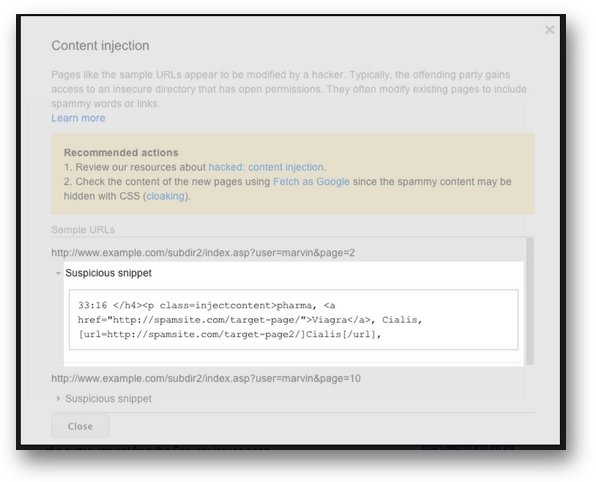Click the [url=...target-page2/] line in snippet
The width and height of the screenshot is (596, 482).
pos(229,334)
